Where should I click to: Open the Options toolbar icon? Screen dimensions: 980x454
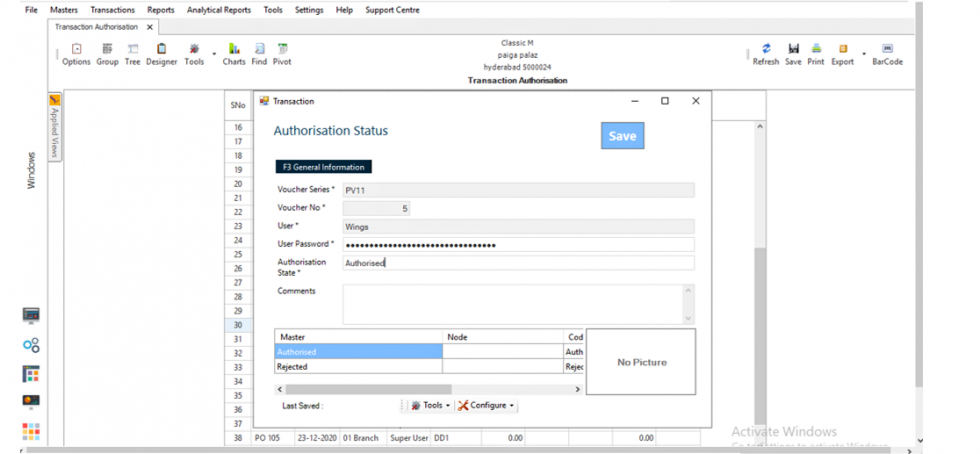pos(76,54)
